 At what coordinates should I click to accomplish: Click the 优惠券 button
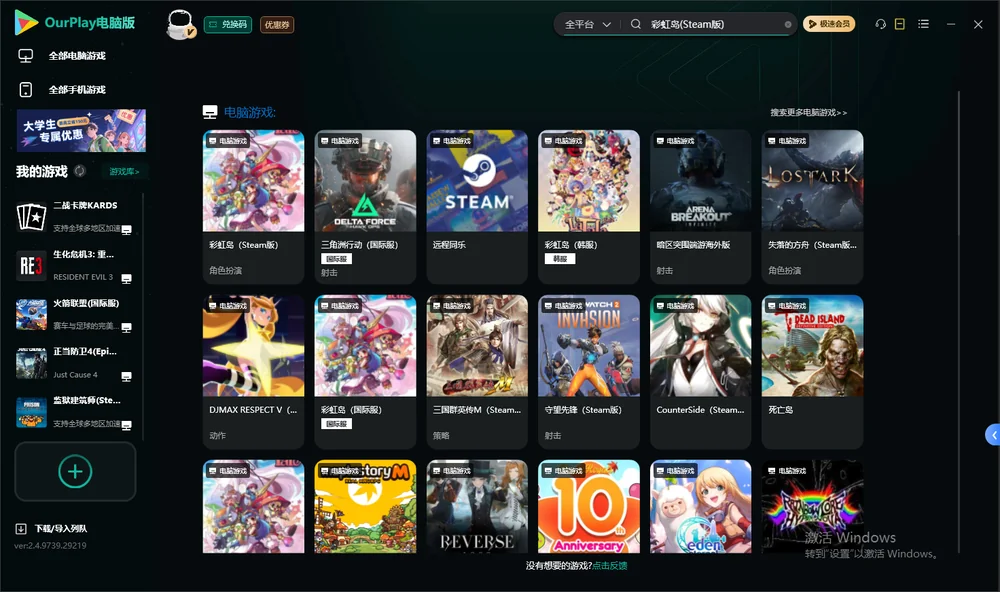(x=277, y=24)
